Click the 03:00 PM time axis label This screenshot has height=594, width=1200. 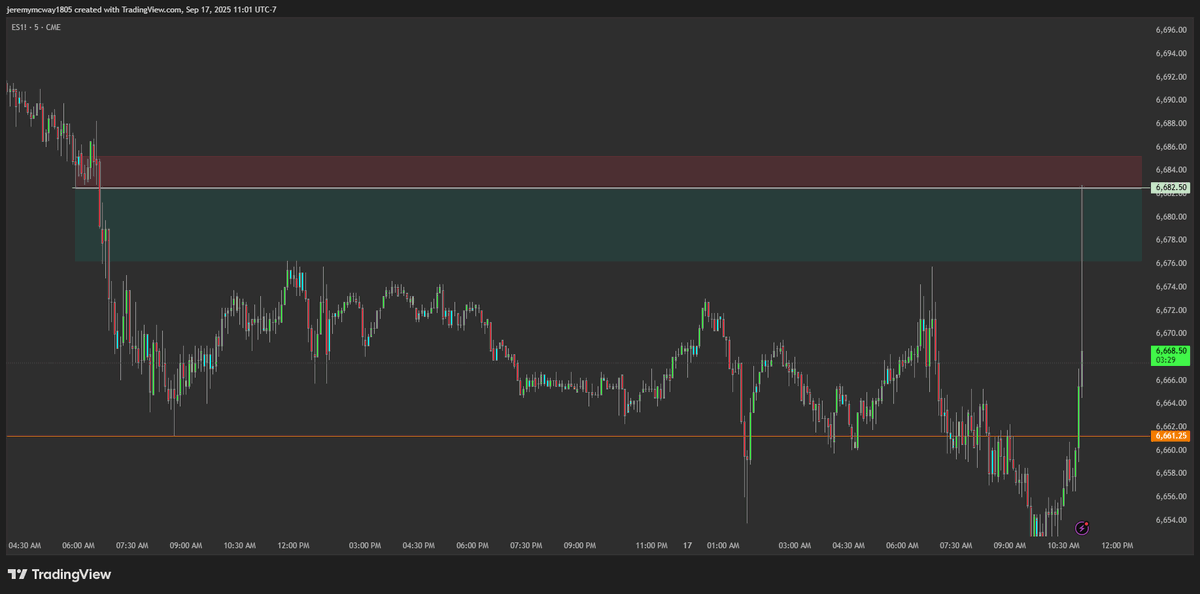(364, 546)
